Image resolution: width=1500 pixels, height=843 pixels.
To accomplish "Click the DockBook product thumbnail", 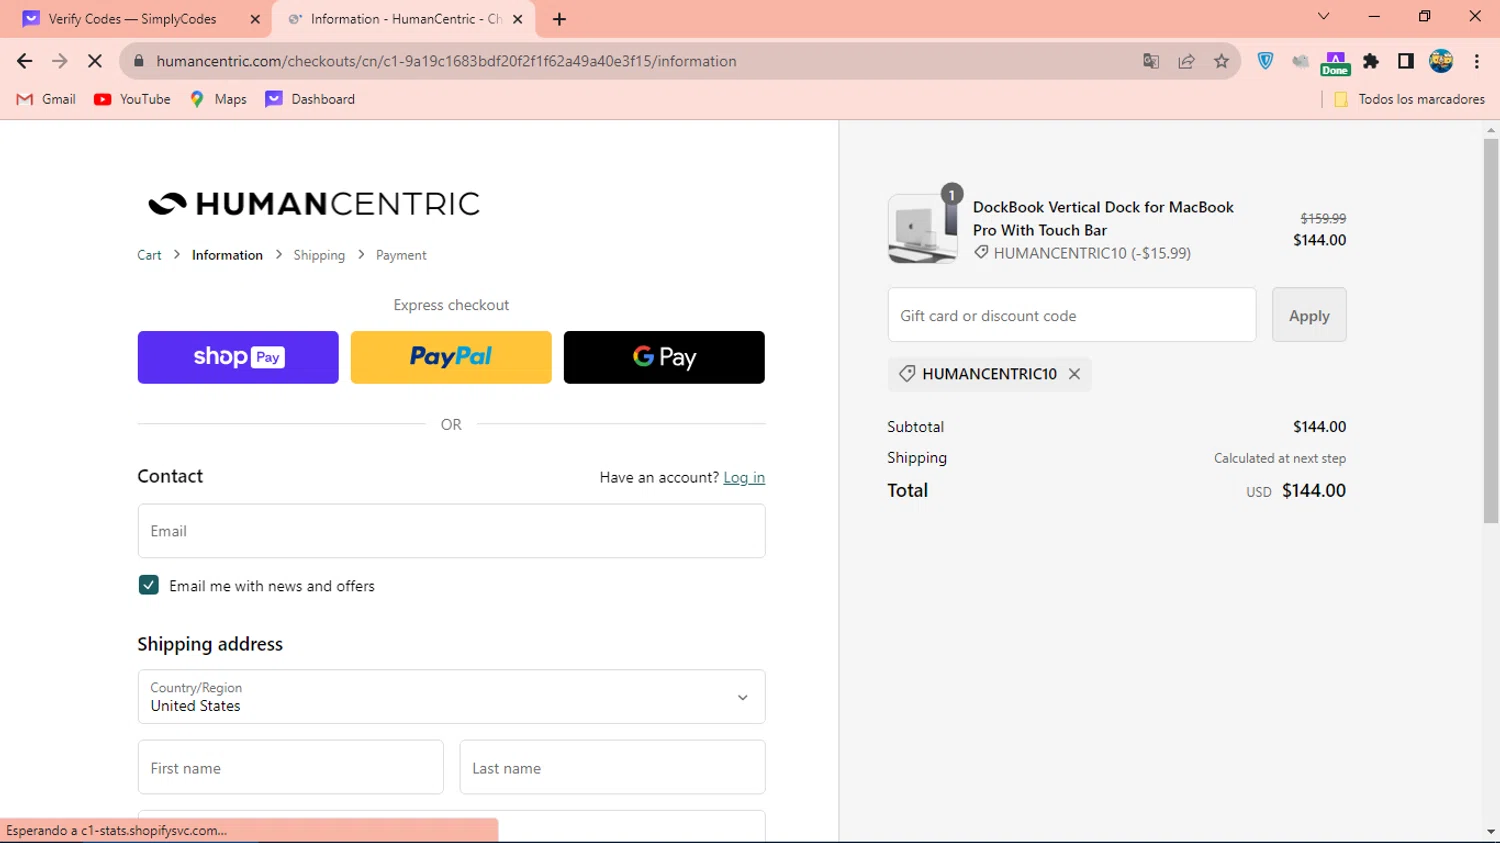I will pyautogui.click(x=922, y=228).
